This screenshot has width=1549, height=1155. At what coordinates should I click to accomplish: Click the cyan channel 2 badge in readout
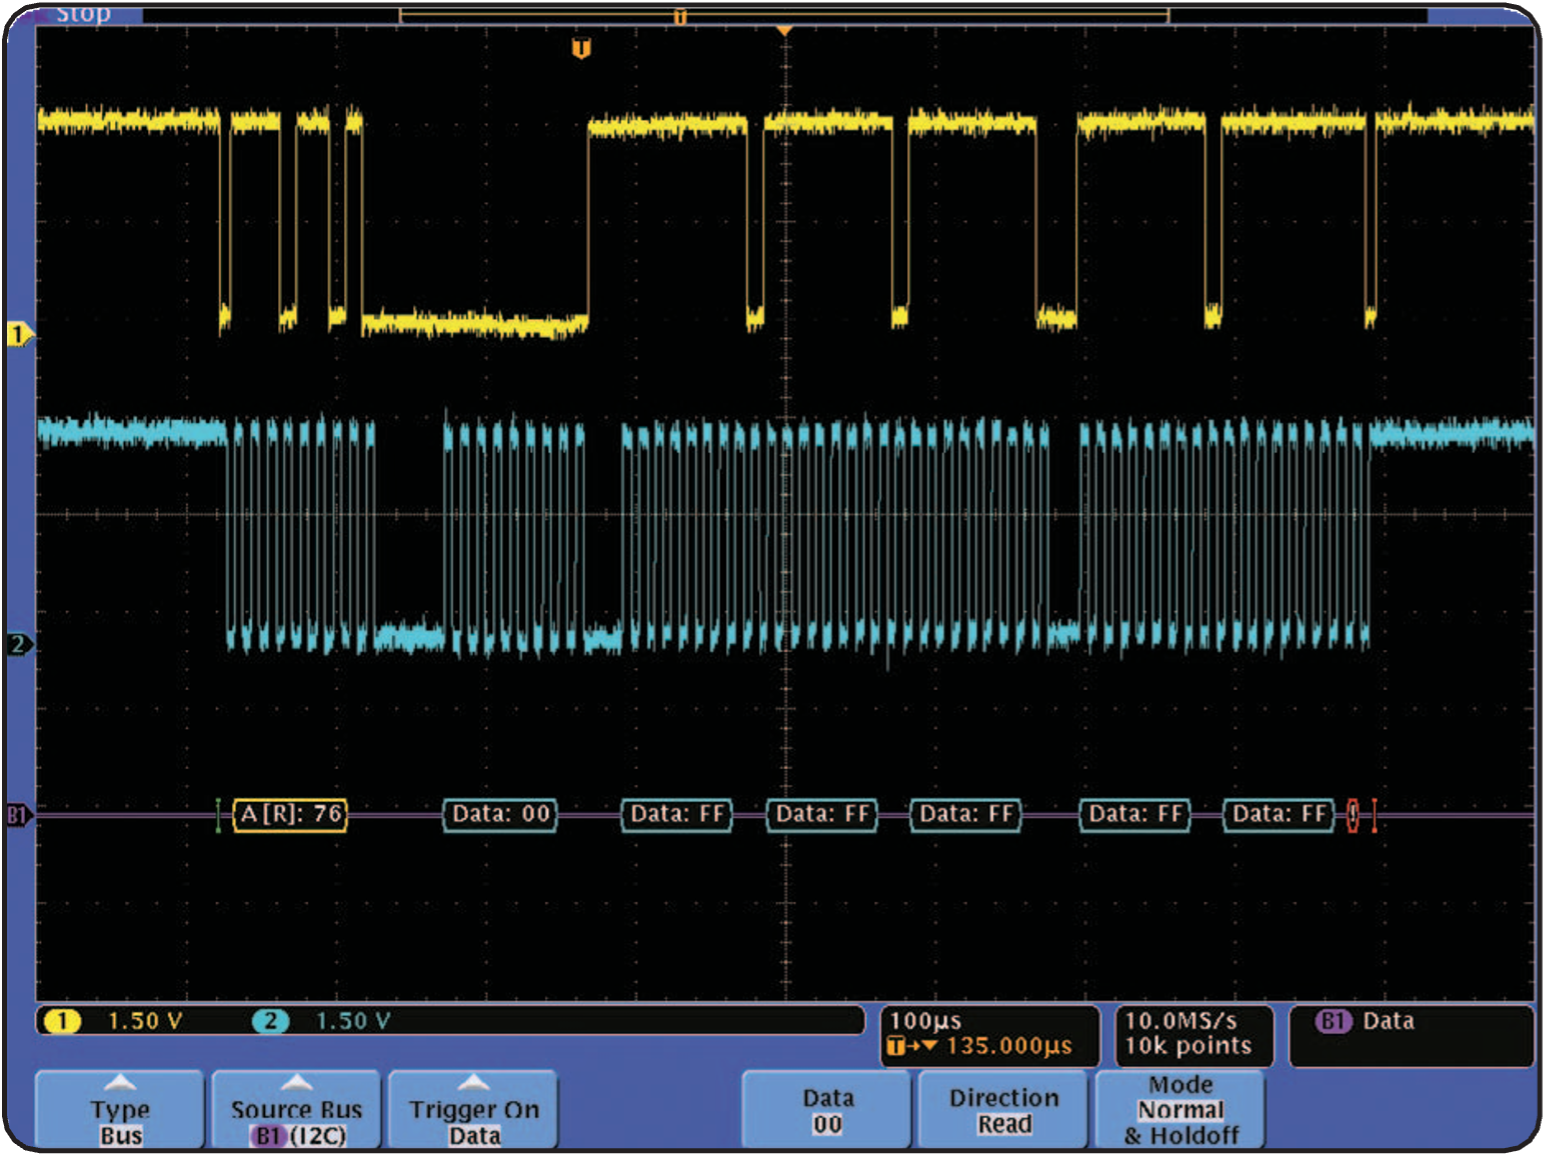(x=270, y=1021)
